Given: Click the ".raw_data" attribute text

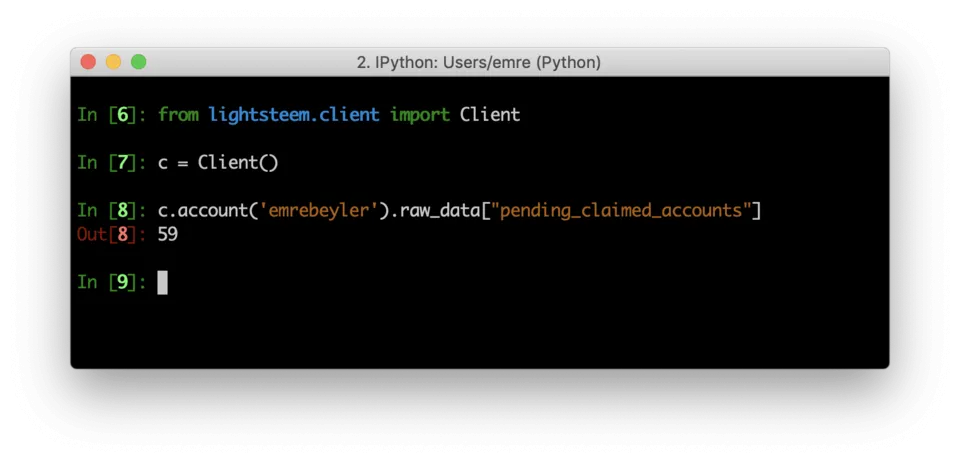Looking at the screenshot, I should point(435,211).
